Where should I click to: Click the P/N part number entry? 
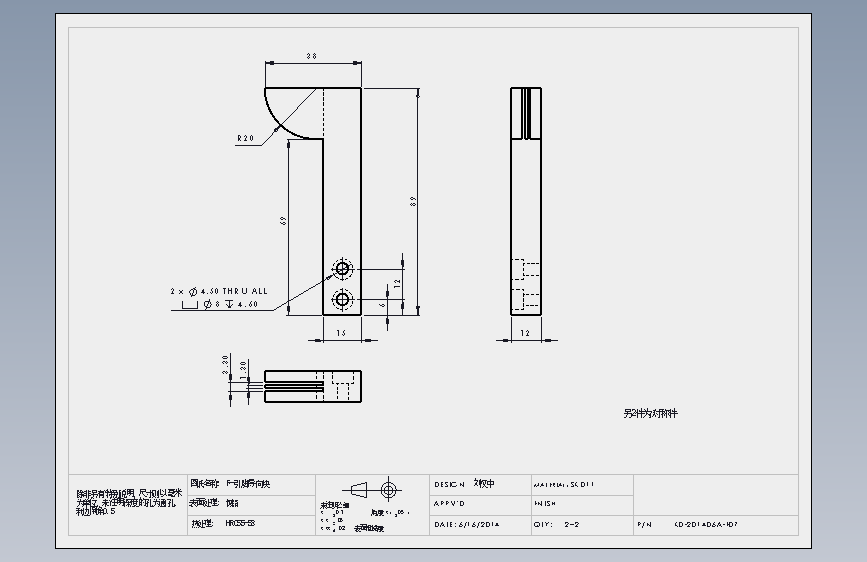pyautogui.click(x=688, y=524)
